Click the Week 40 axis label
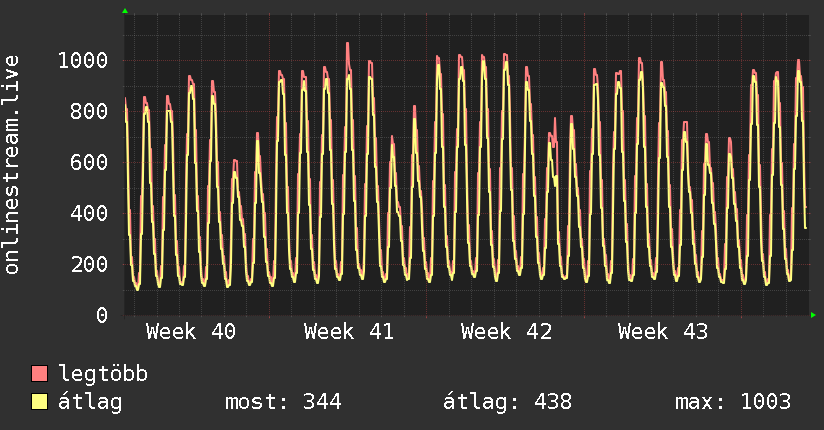The width and height of the screenshot is (824, 430). click(191, 332)
